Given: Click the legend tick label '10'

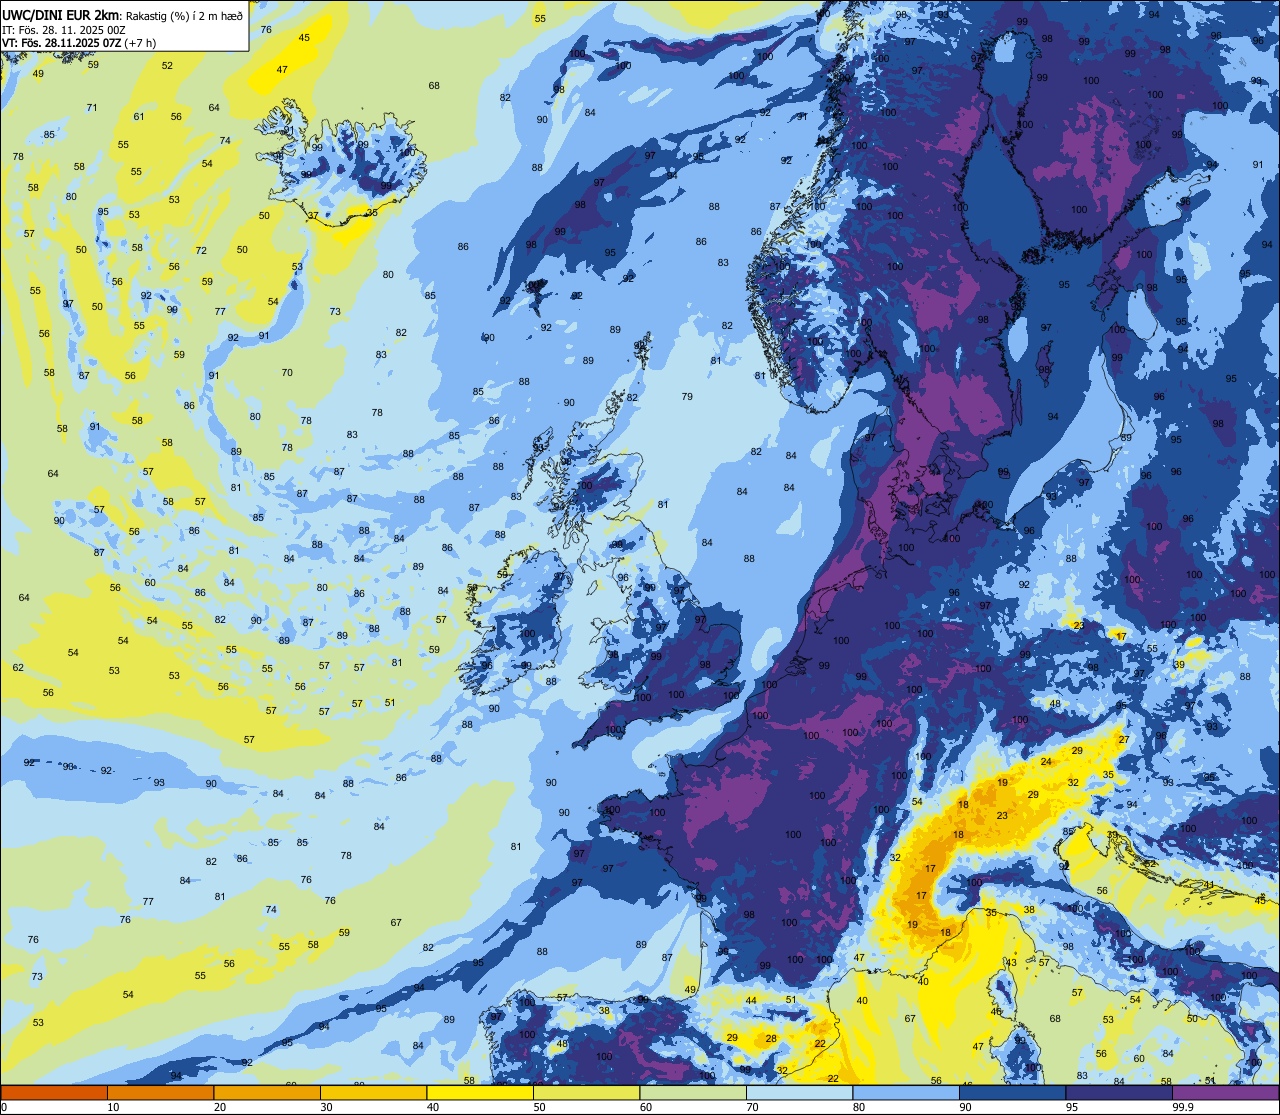Looking at the screenshot, I should click(113, 1107).
